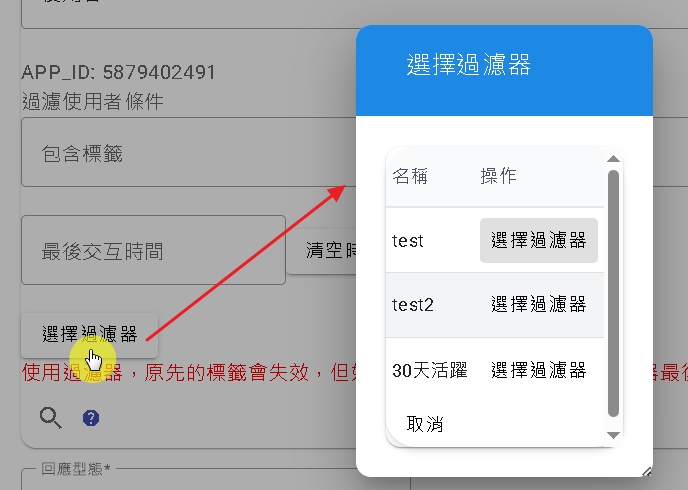Click the scrollbar down arrow in dialog

tap(613, 435)
